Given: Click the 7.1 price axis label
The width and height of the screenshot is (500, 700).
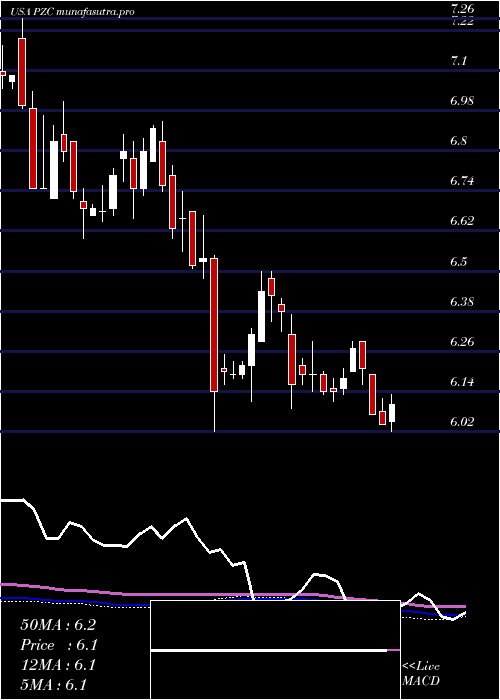Looking at the screenshot, I should (458, 61).
